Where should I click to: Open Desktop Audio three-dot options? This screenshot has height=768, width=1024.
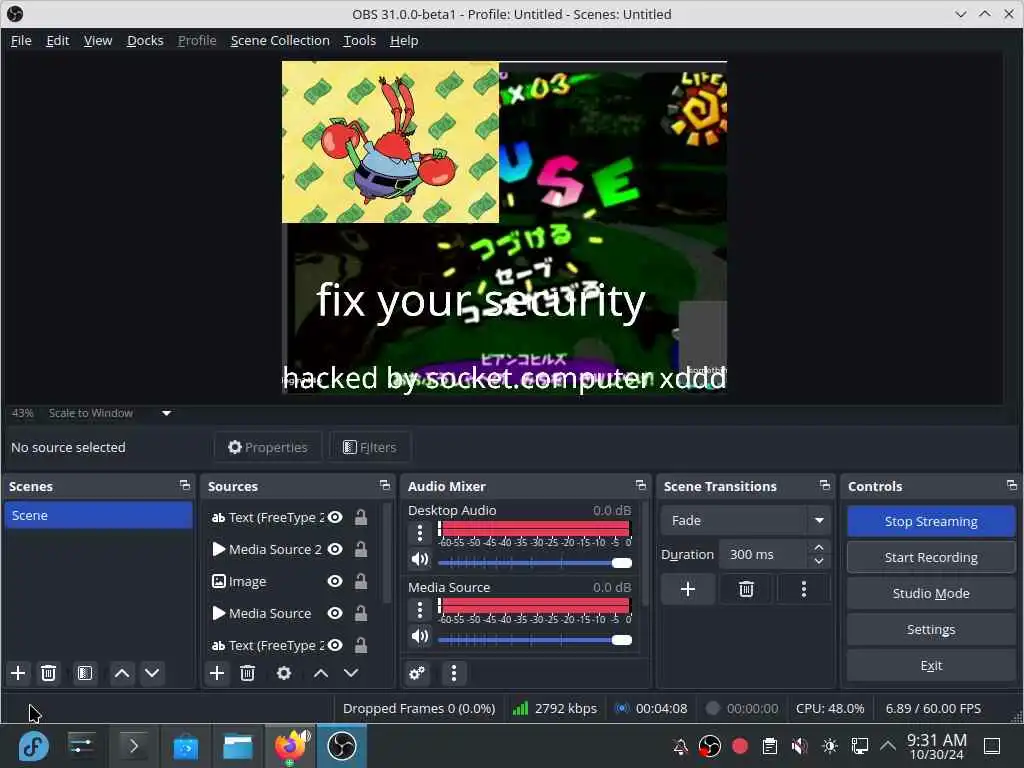pos(420,533)
